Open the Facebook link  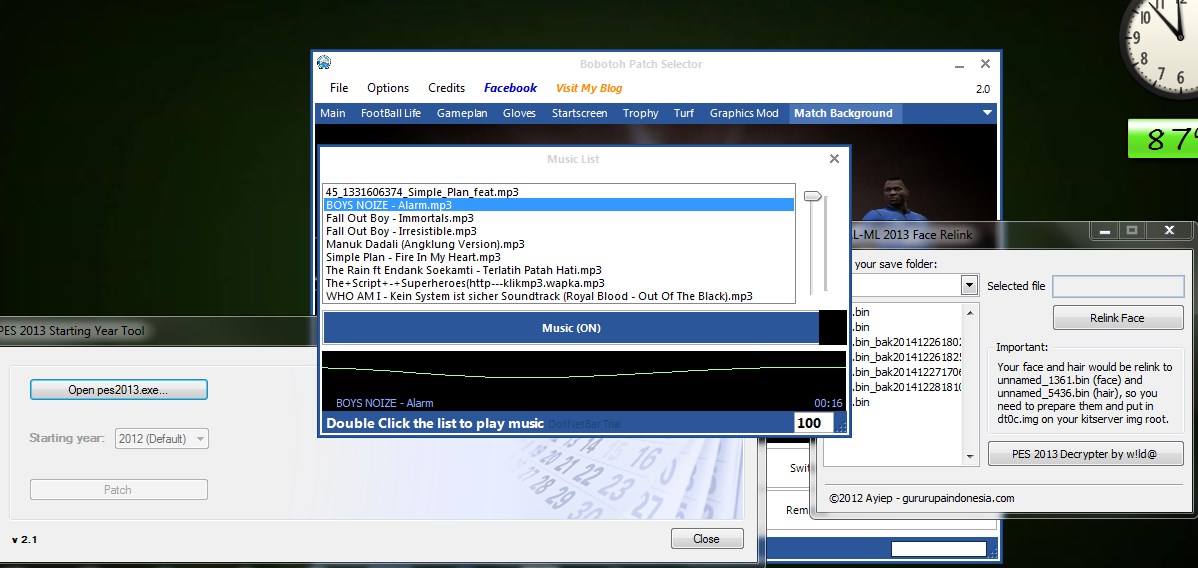click(x=510, y=88)
